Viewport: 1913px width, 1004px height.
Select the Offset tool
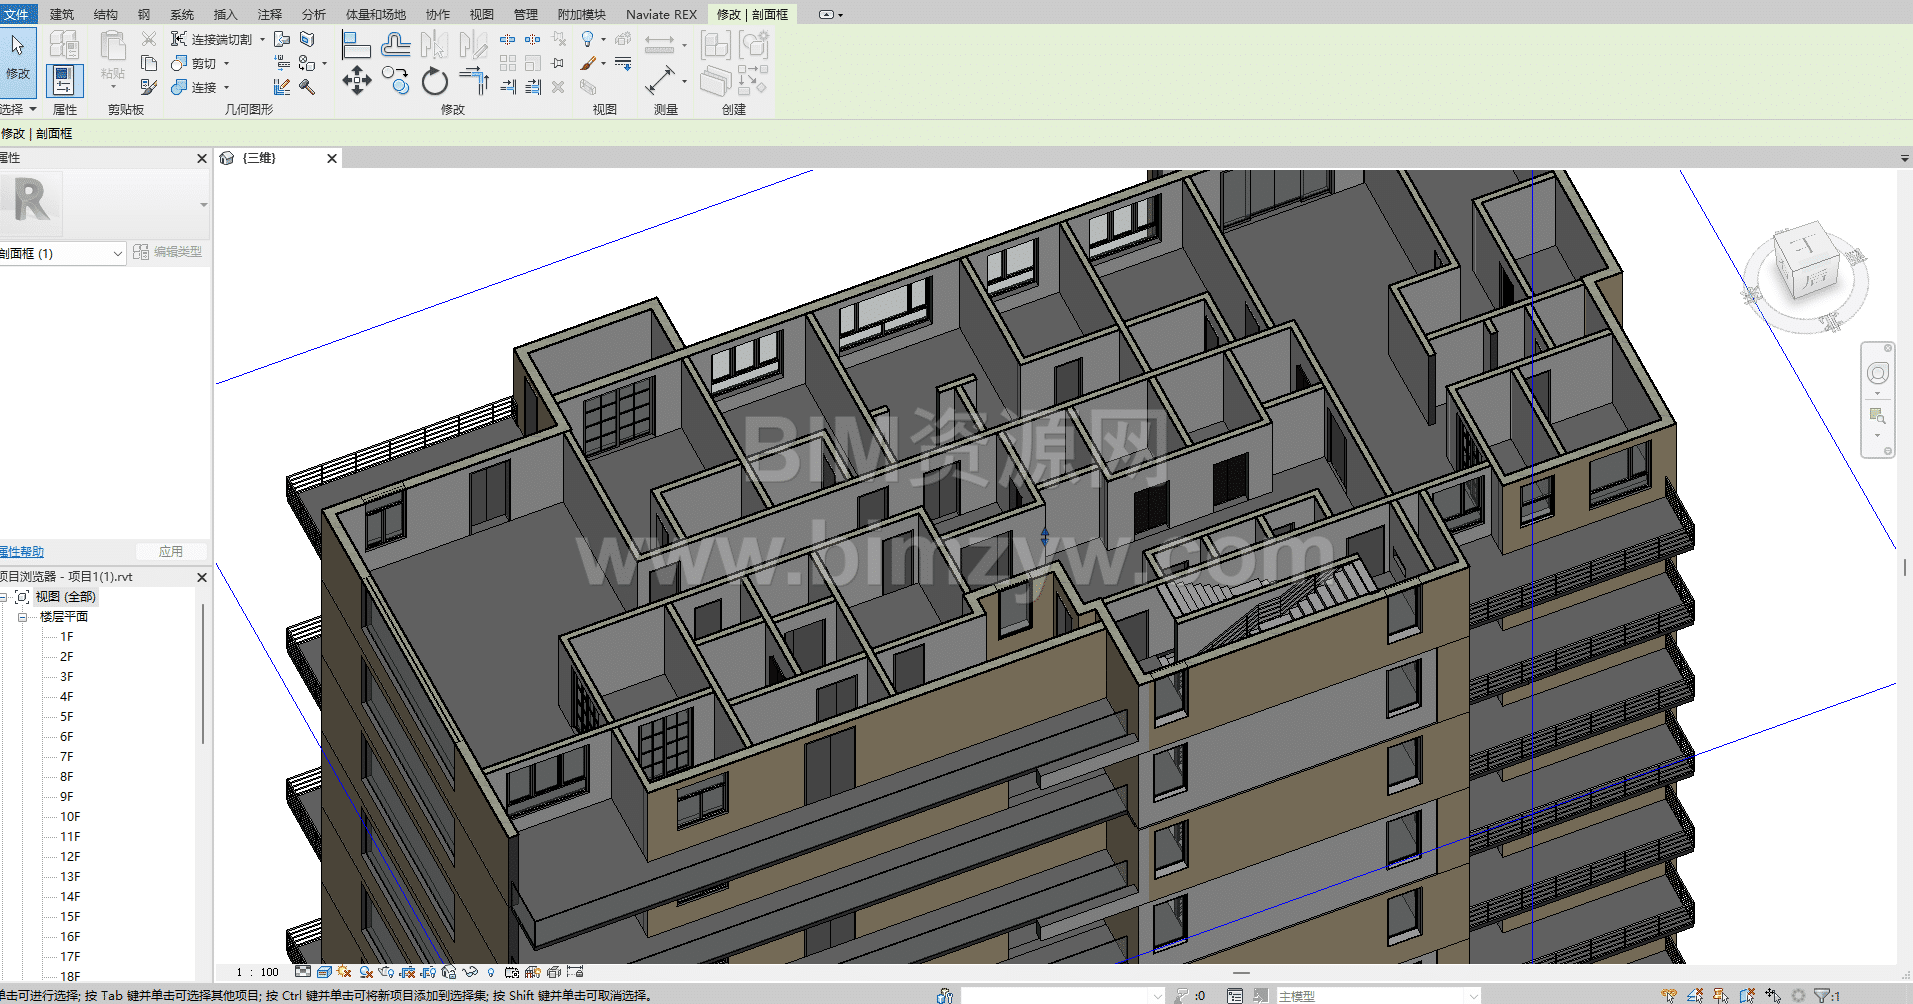coord(396,45)
